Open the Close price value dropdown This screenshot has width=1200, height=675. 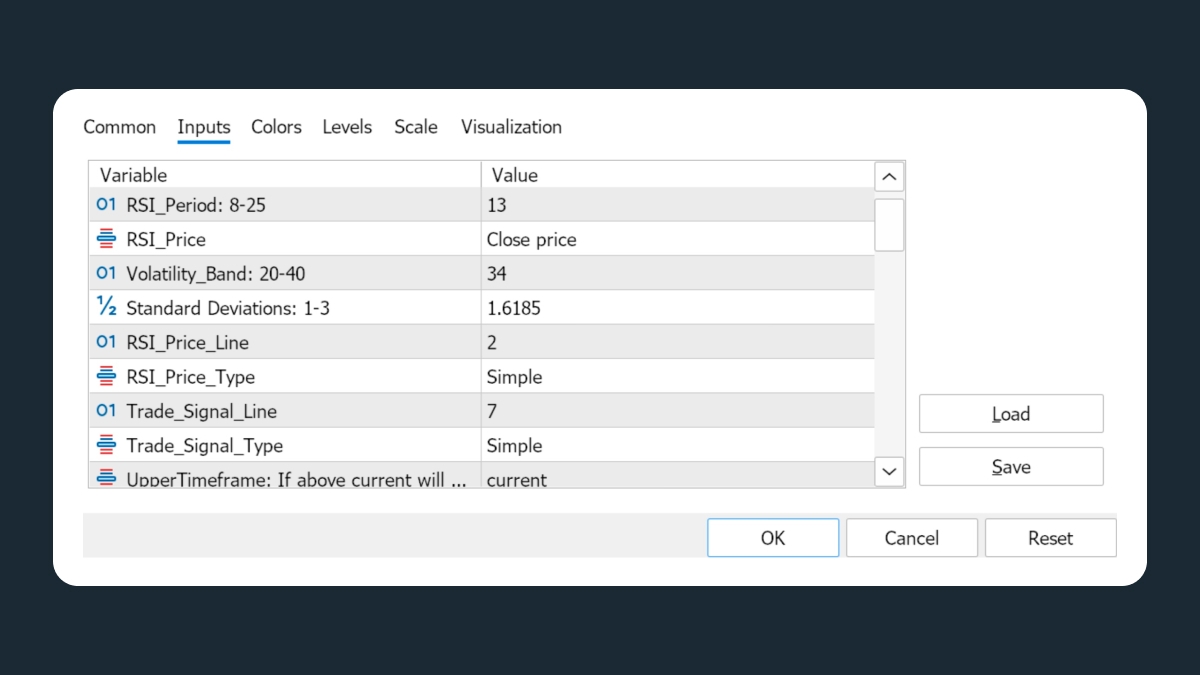[x=677, y=239]
